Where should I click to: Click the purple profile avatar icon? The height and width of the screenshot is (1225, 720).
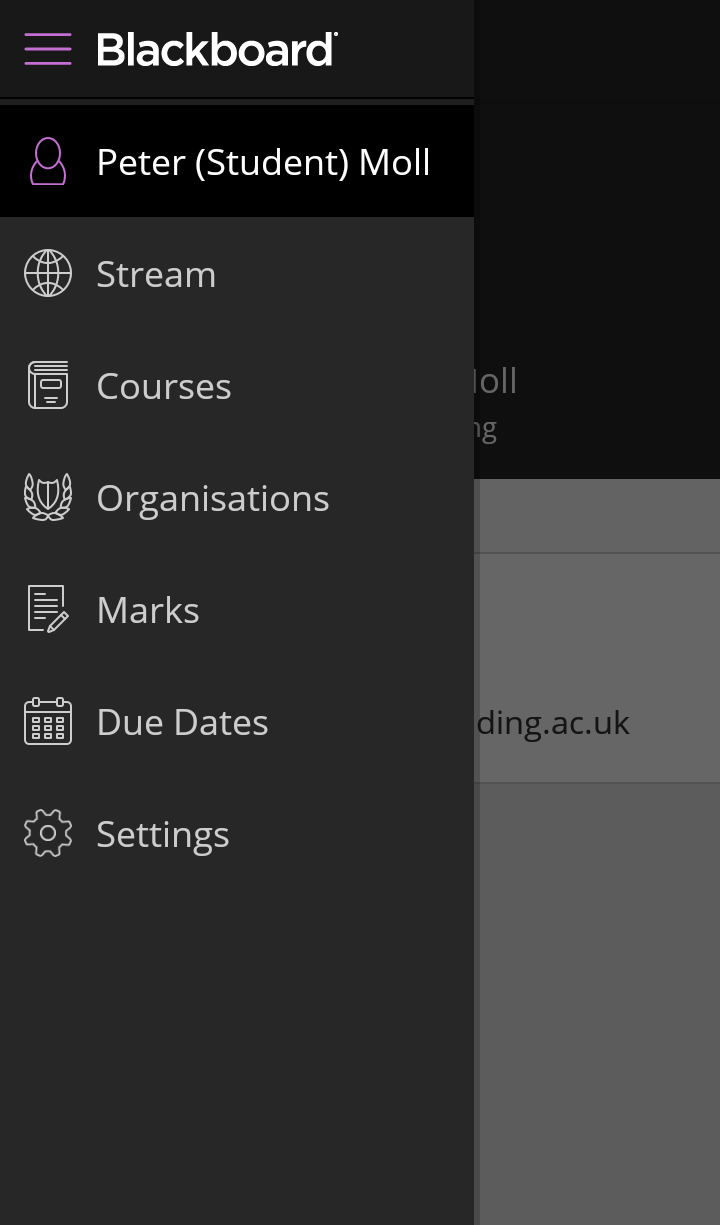pos(48,162)
